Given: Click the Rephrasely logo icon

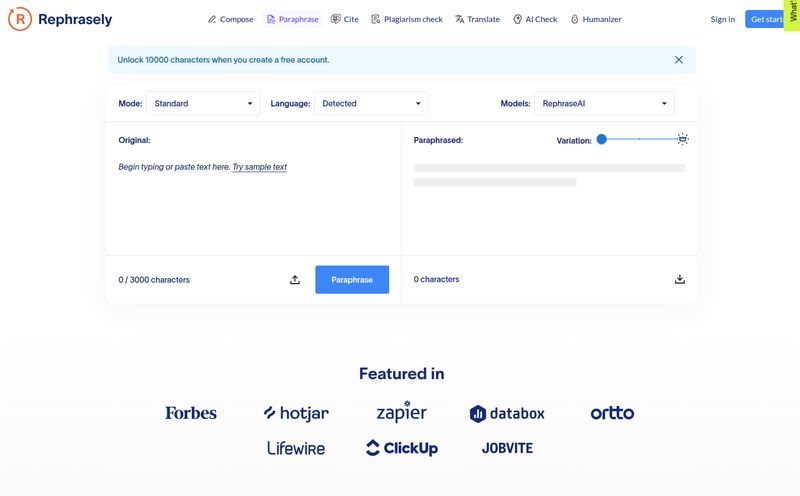Looking at the screenshot, I should (20, 19).
